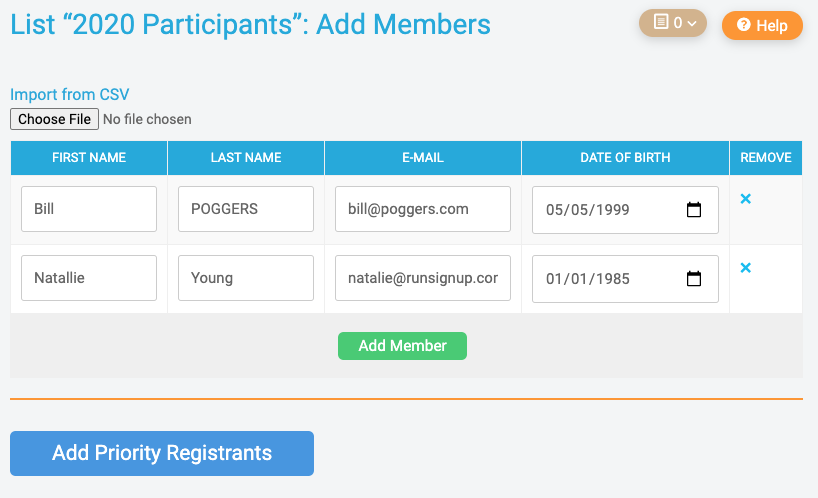818x498 pixels.
Task: Remove Natallie Young row with X icon
Action: (745, 268)
